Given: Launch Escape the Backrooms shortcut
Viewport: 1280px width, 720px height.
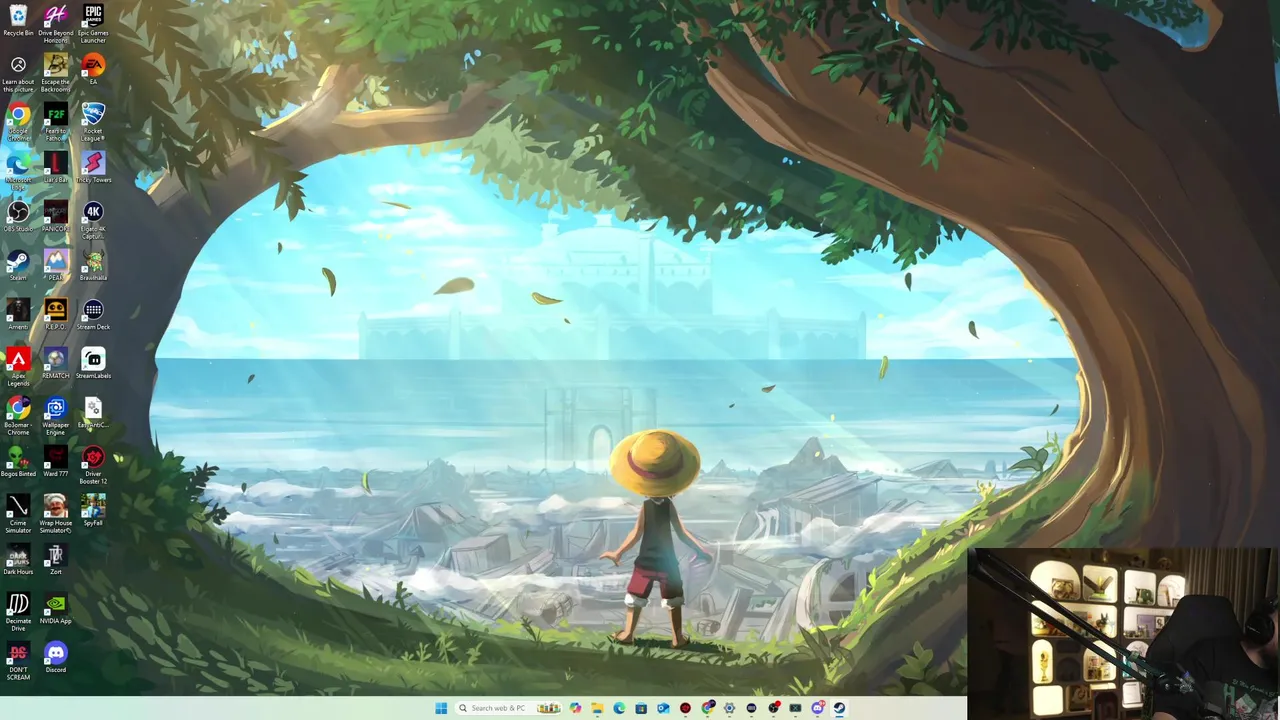Looking at the screenshot, I should tap(56, 72).
